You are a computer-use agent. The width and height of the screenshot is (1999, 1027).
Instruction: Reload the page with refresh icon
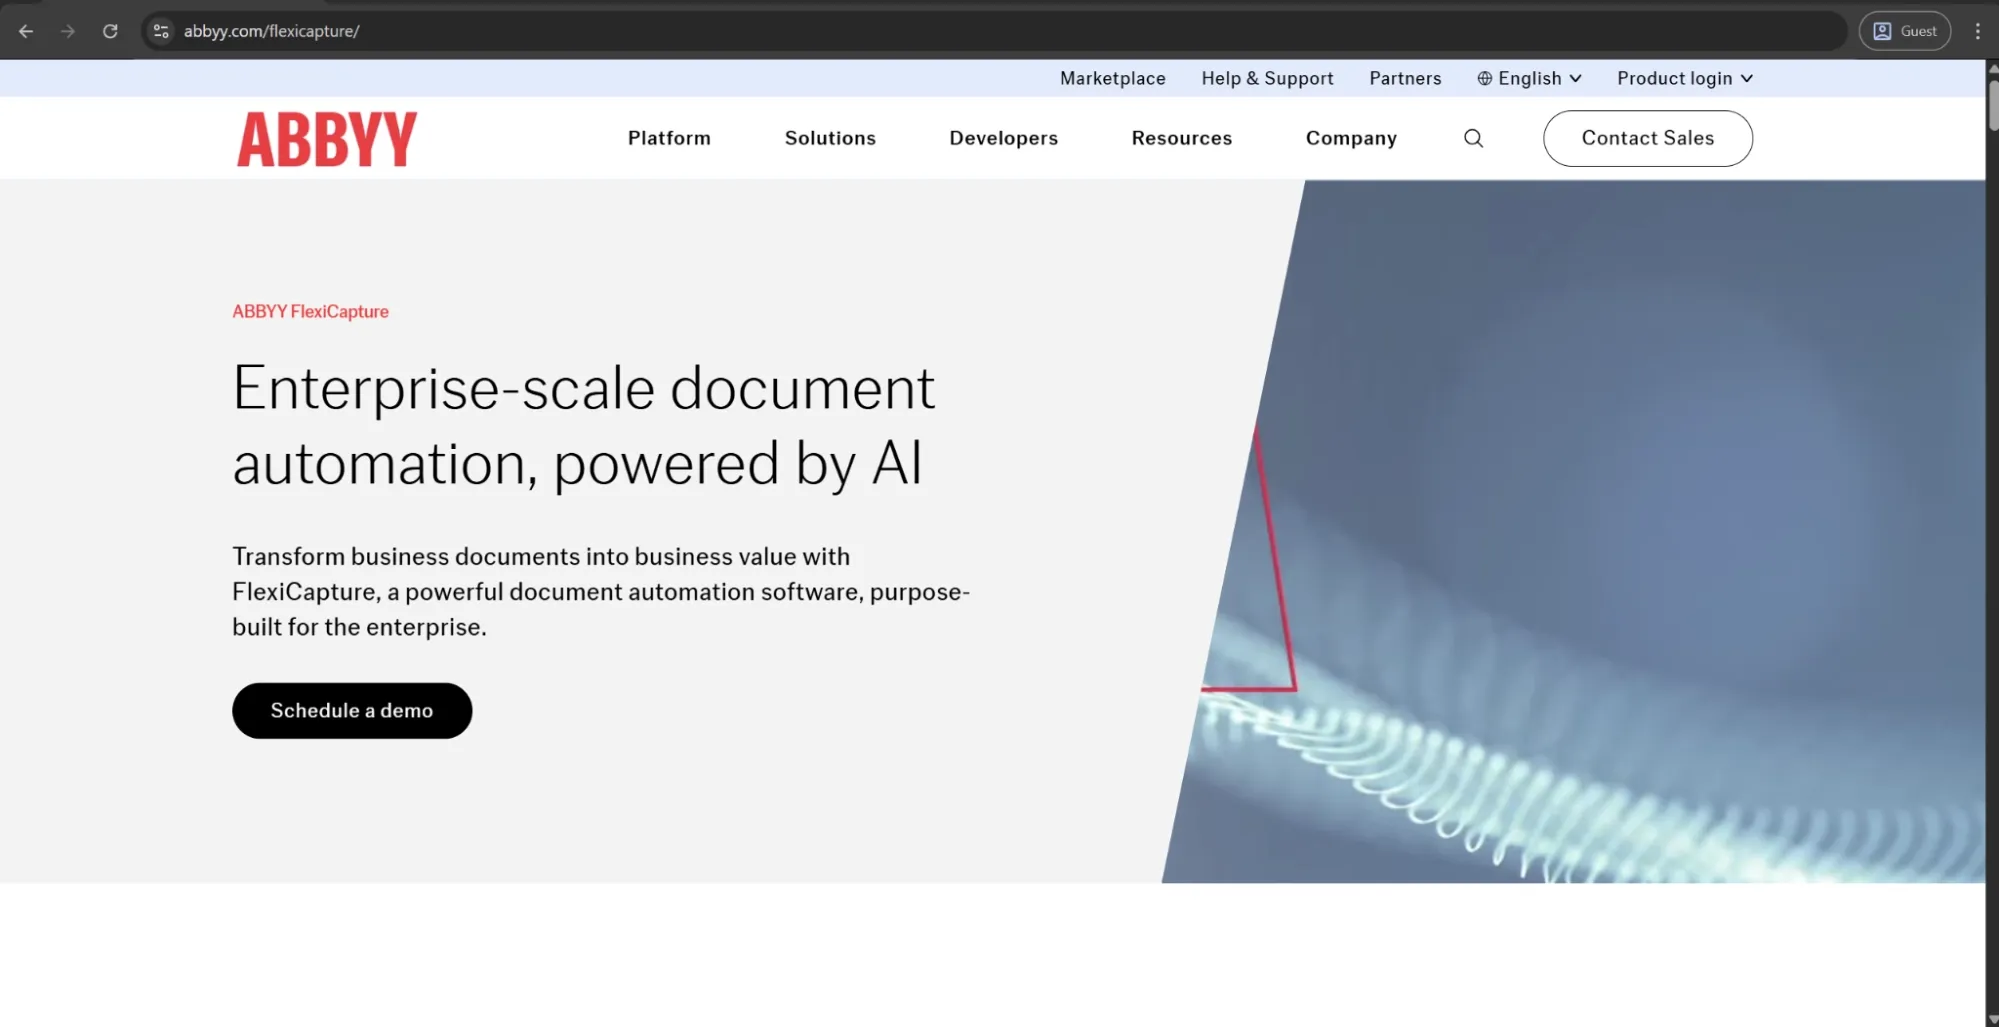tap(110, 31)
